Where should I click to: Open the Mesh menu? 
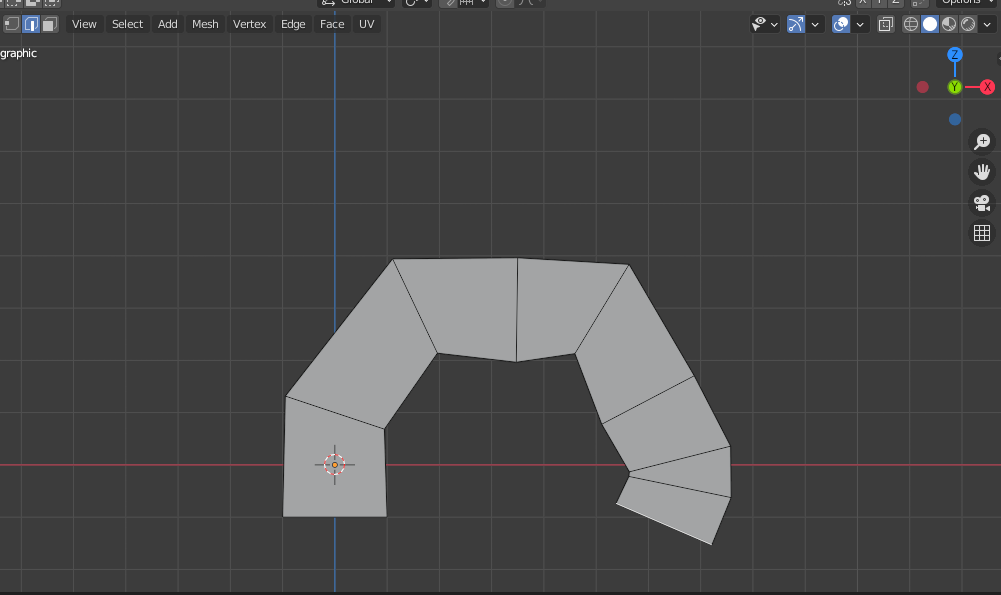pyautogui.click(x=205, y=24)
